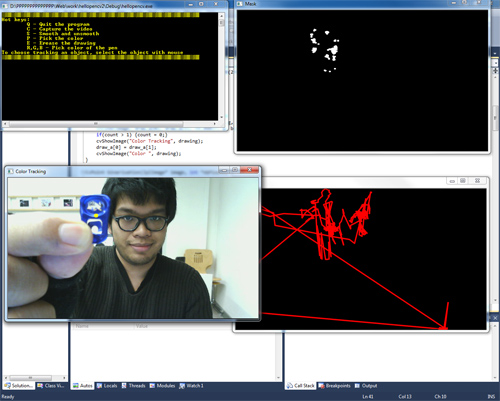Switch to the Output tab
Screen dimensions: 500x401
click(x=366, y=386)
